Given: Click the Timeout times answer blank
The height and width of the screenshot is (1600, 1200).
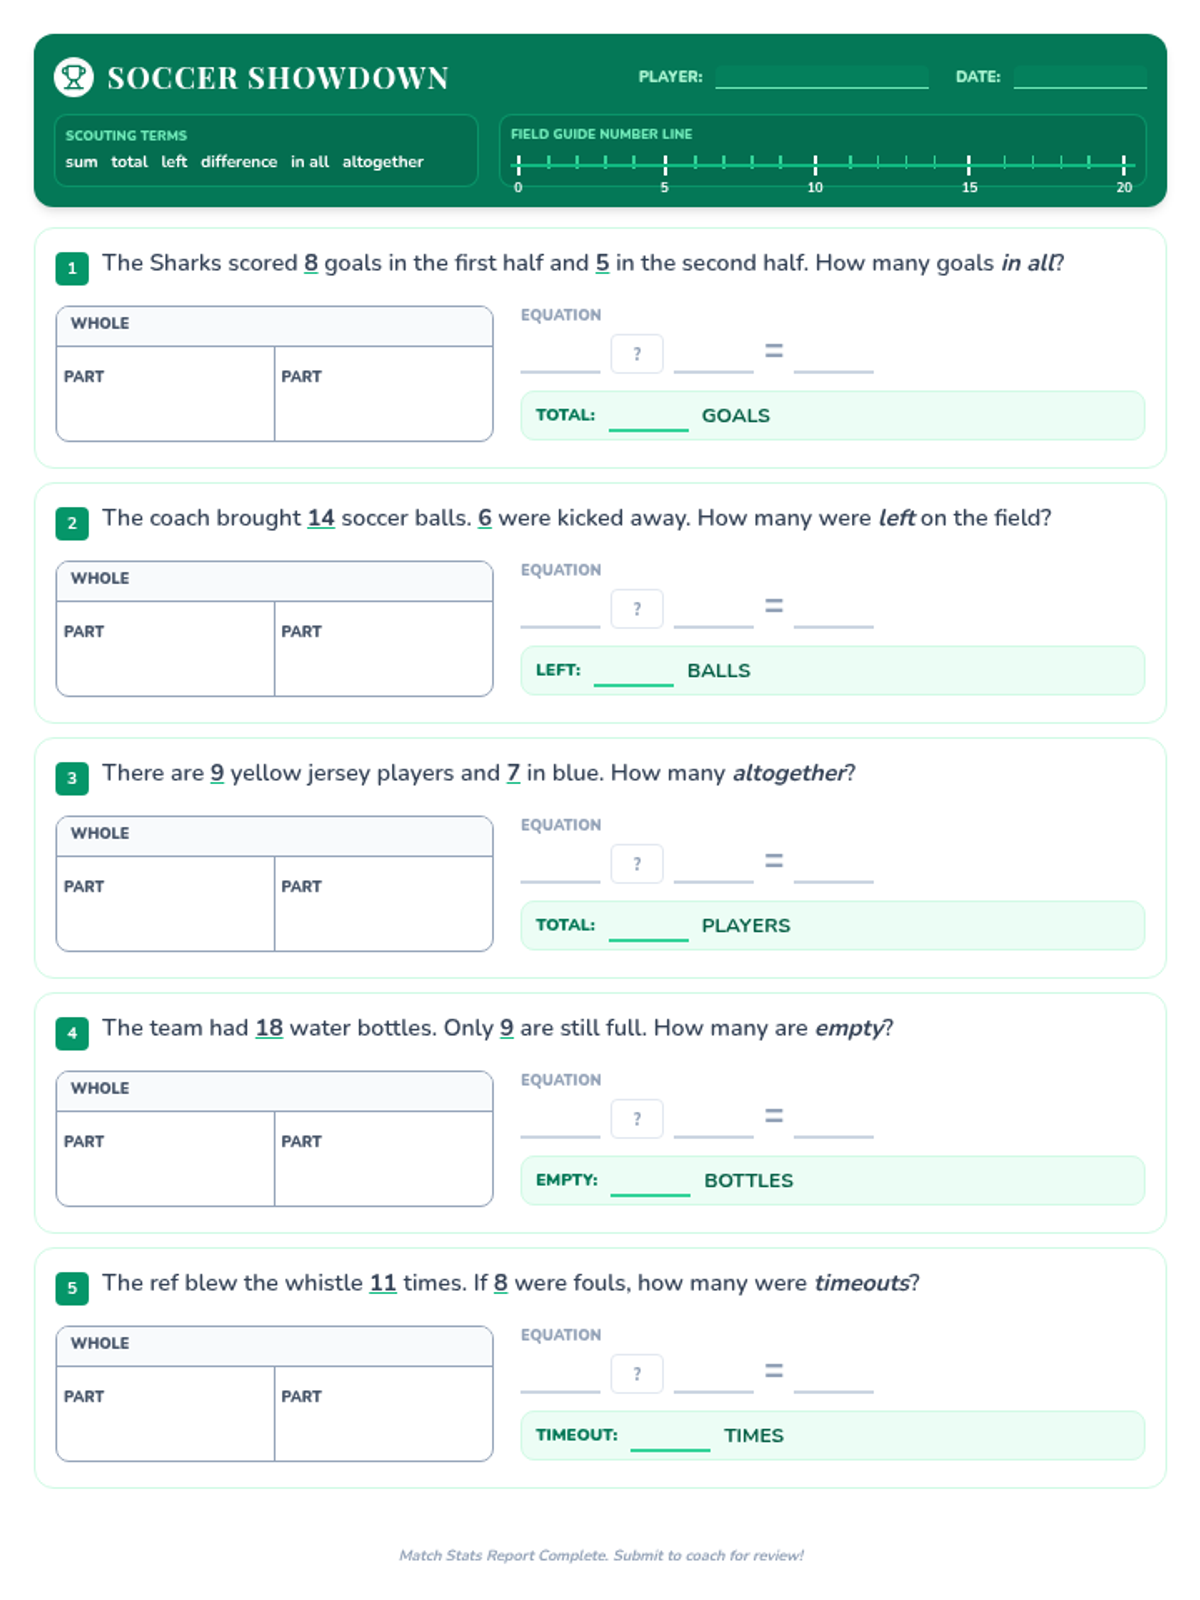Looking at the screenshot, I should tap(670, 1438).
